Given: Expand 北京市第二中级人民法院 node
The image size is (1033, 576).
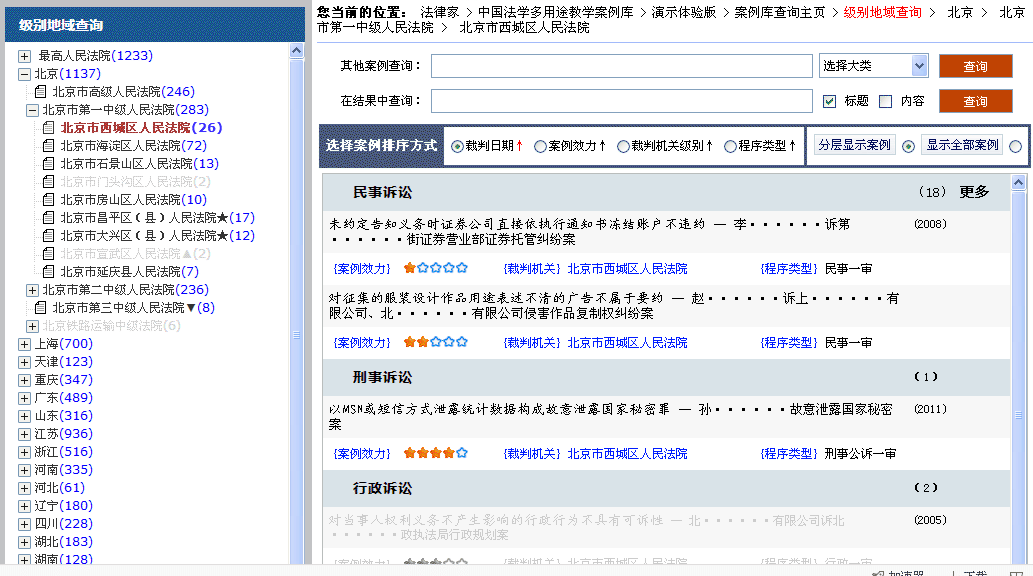Looking at the screenshot, I should pos(32,290).
